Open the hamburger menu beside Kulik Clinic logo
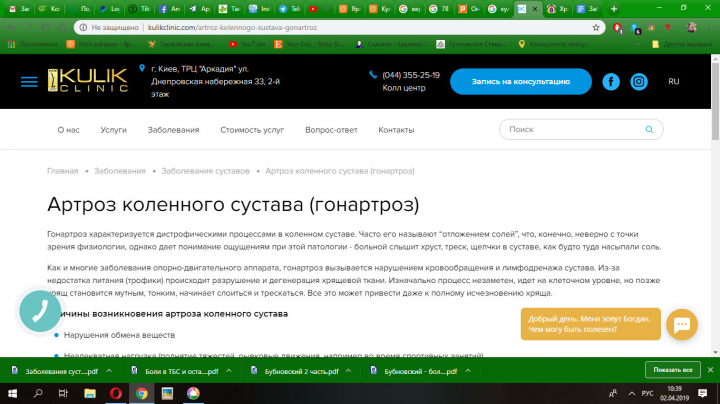This screenshot has height=404, width=720. tap(29, 82)
